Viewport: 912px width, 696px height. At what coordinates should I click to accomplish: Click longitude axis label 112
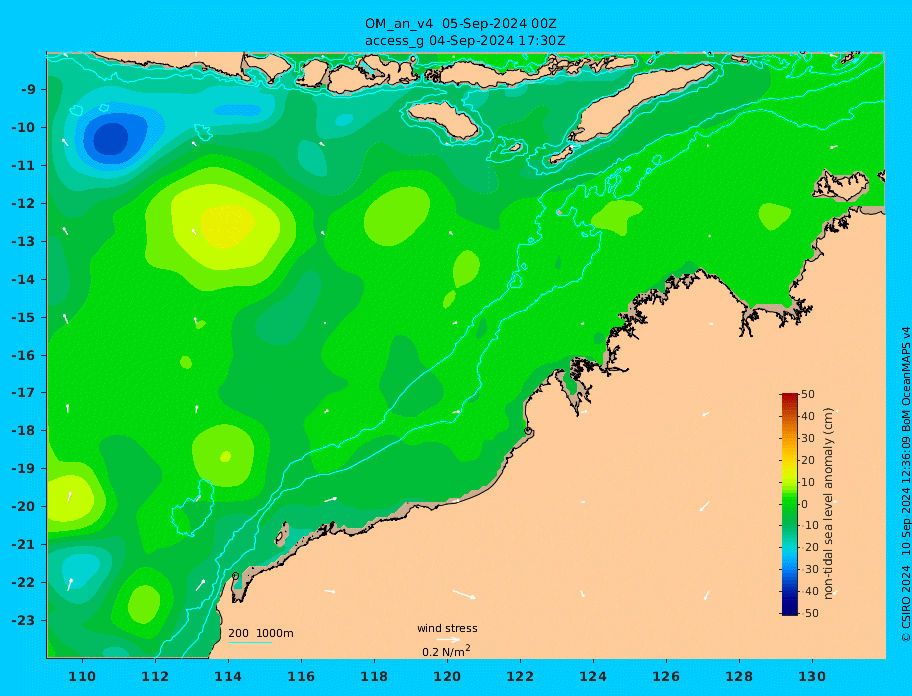click(x=155, y=676)
